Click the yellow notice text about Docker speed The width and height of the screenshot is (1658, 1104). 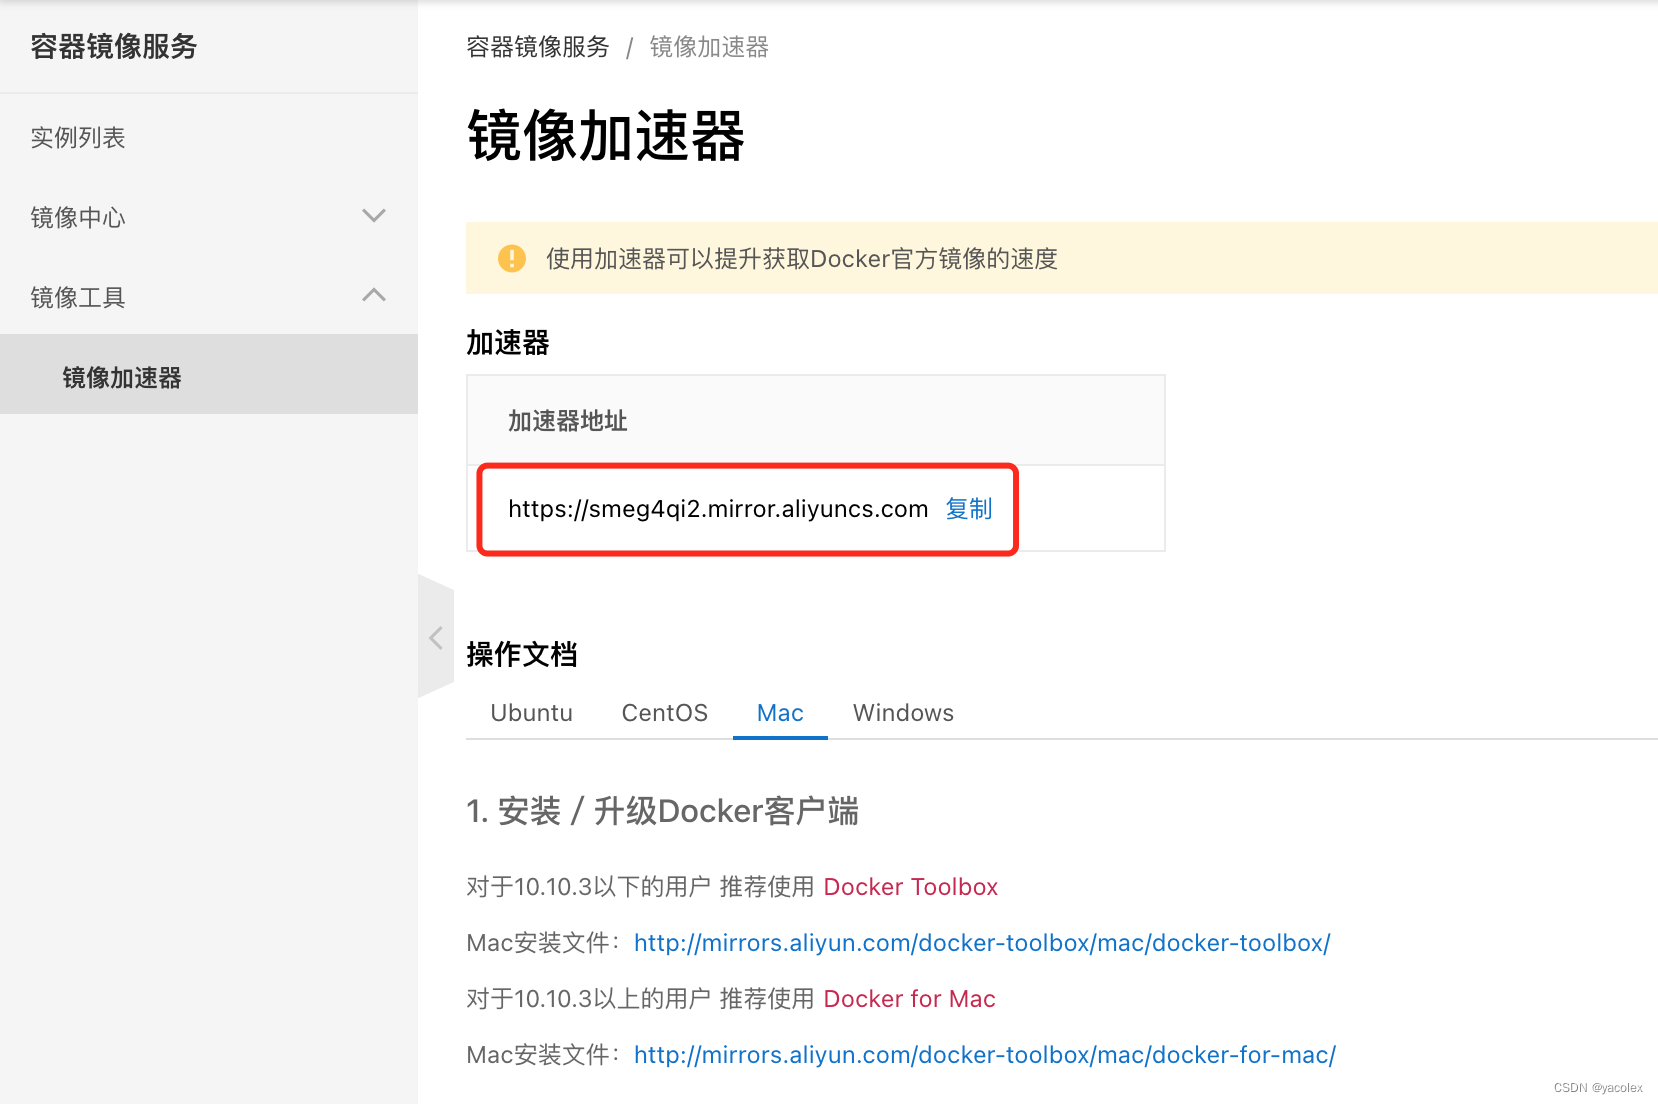point(802,259)
